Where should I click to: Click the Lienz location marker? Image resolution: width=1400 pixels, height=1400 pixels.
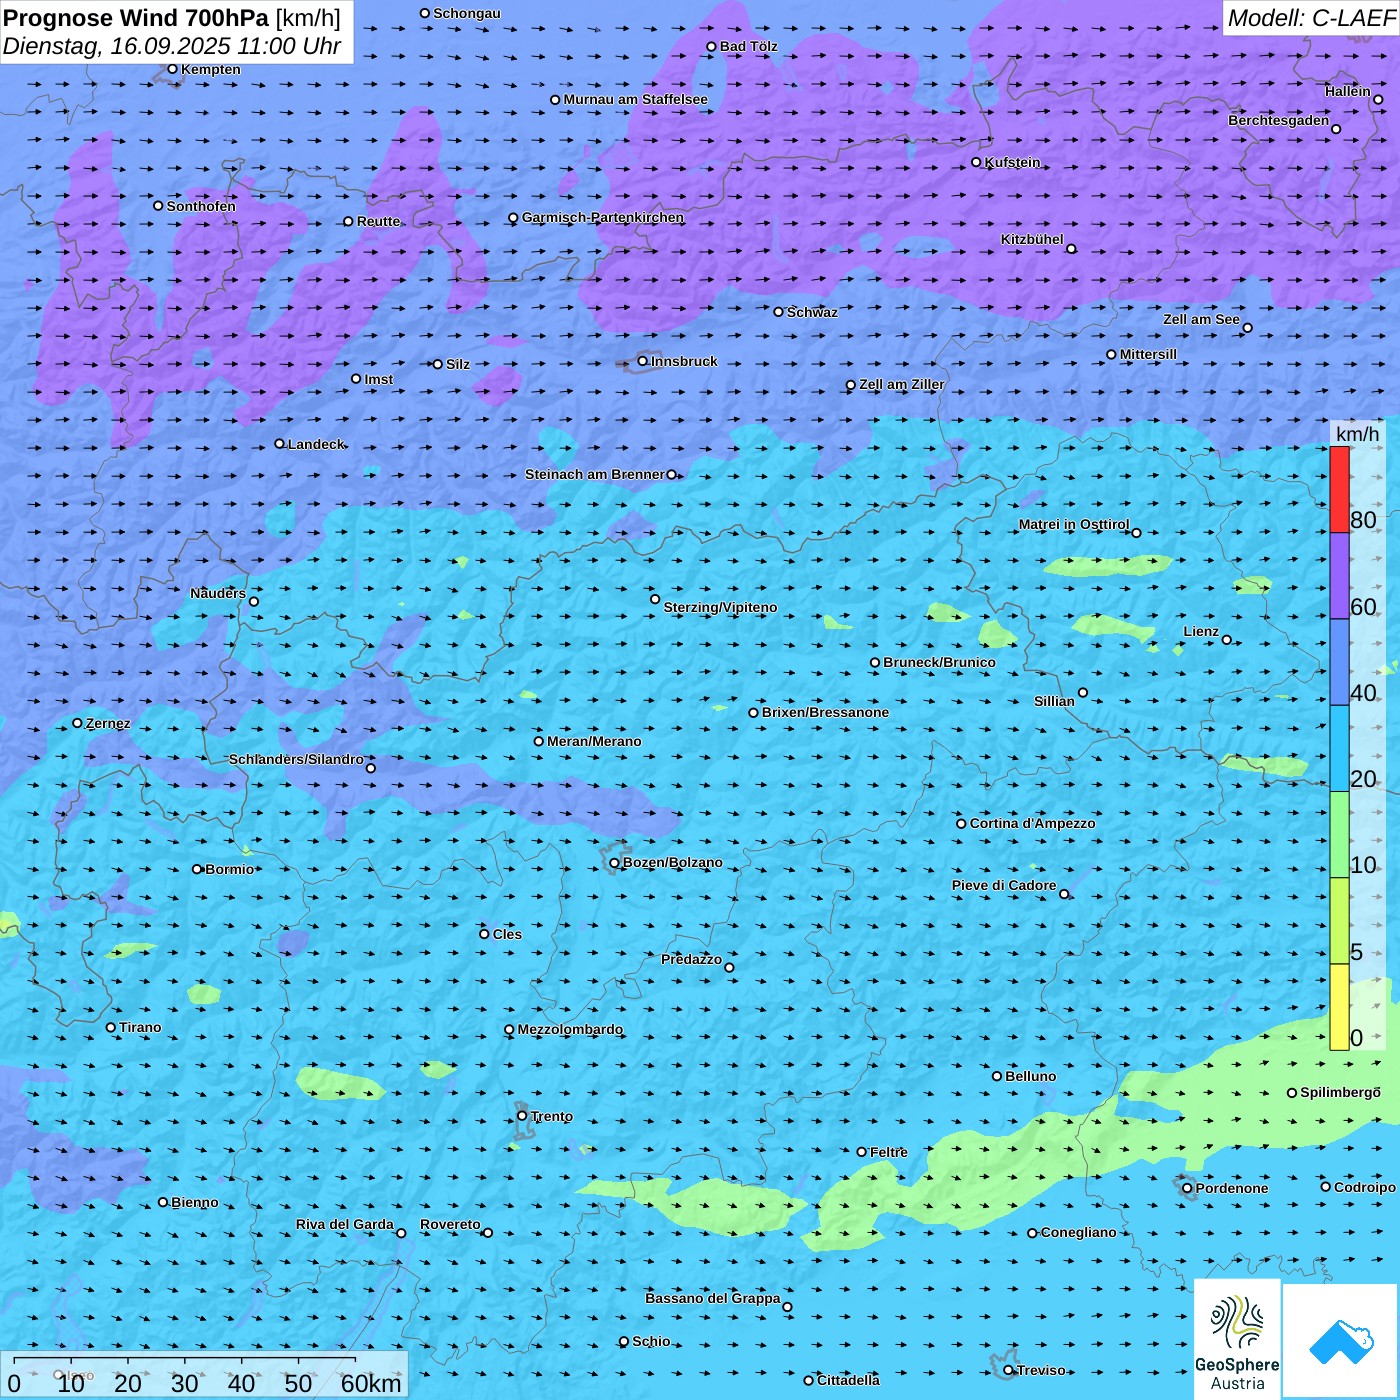(x=1227, y=640)
